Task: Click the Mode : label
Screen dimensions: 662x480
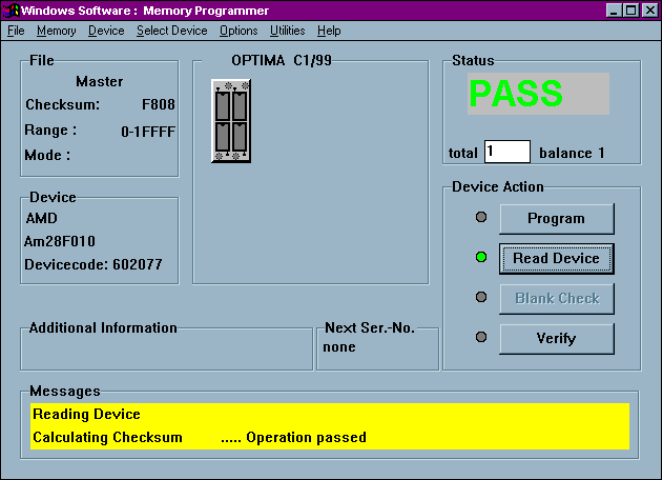Action: click(x=47, y=155)
